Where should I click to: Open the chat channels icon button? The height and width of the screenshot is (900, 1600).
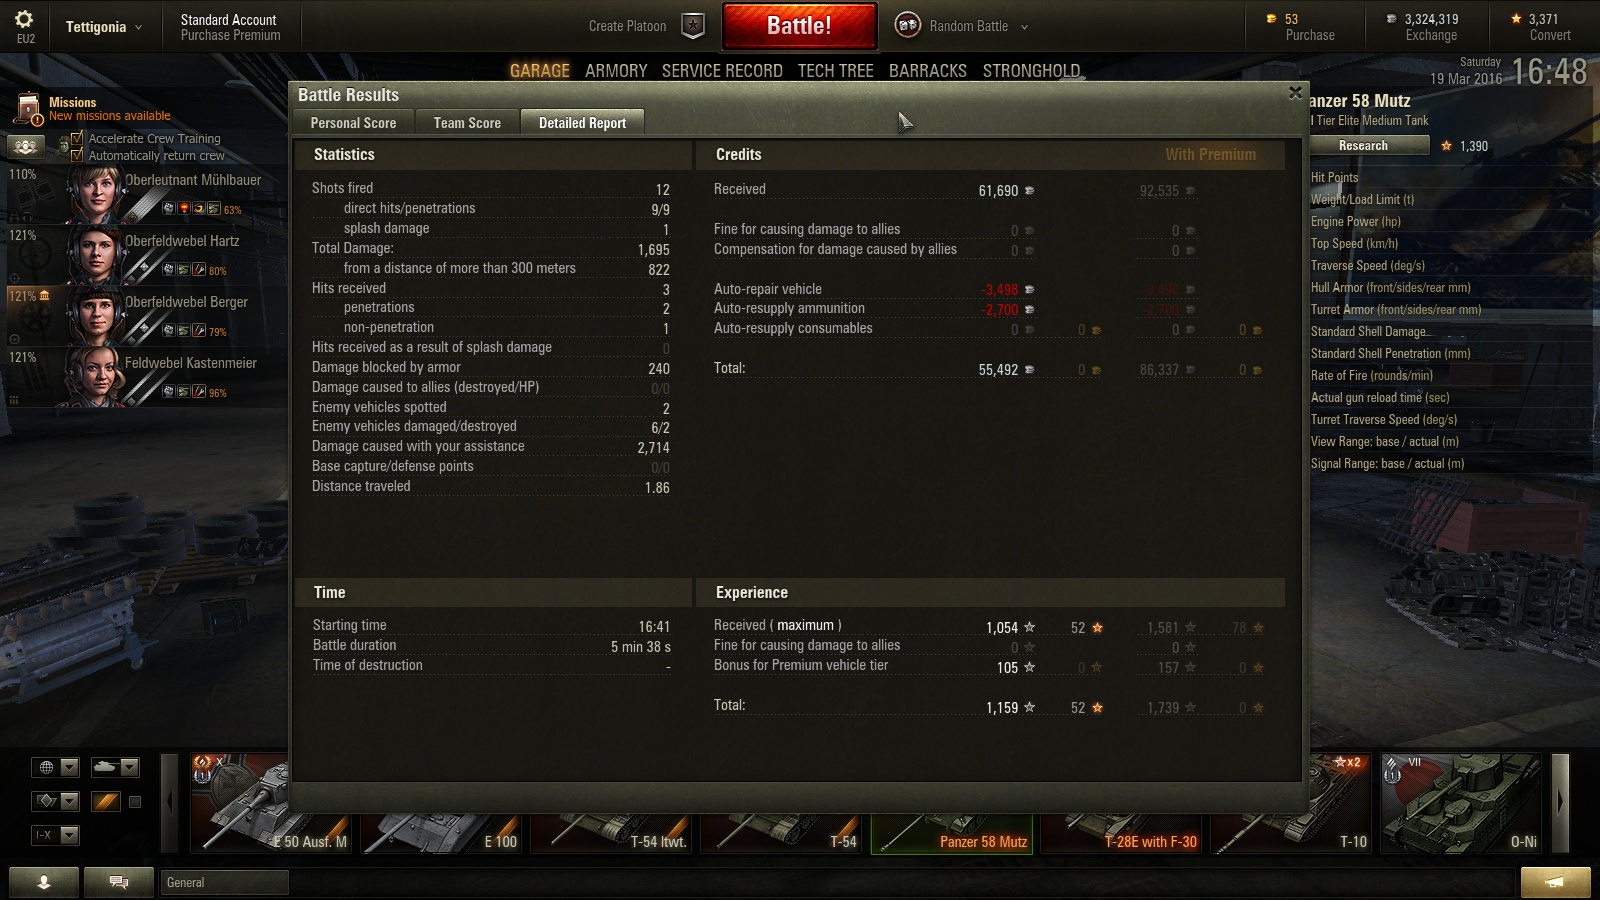tap(118, 881)
